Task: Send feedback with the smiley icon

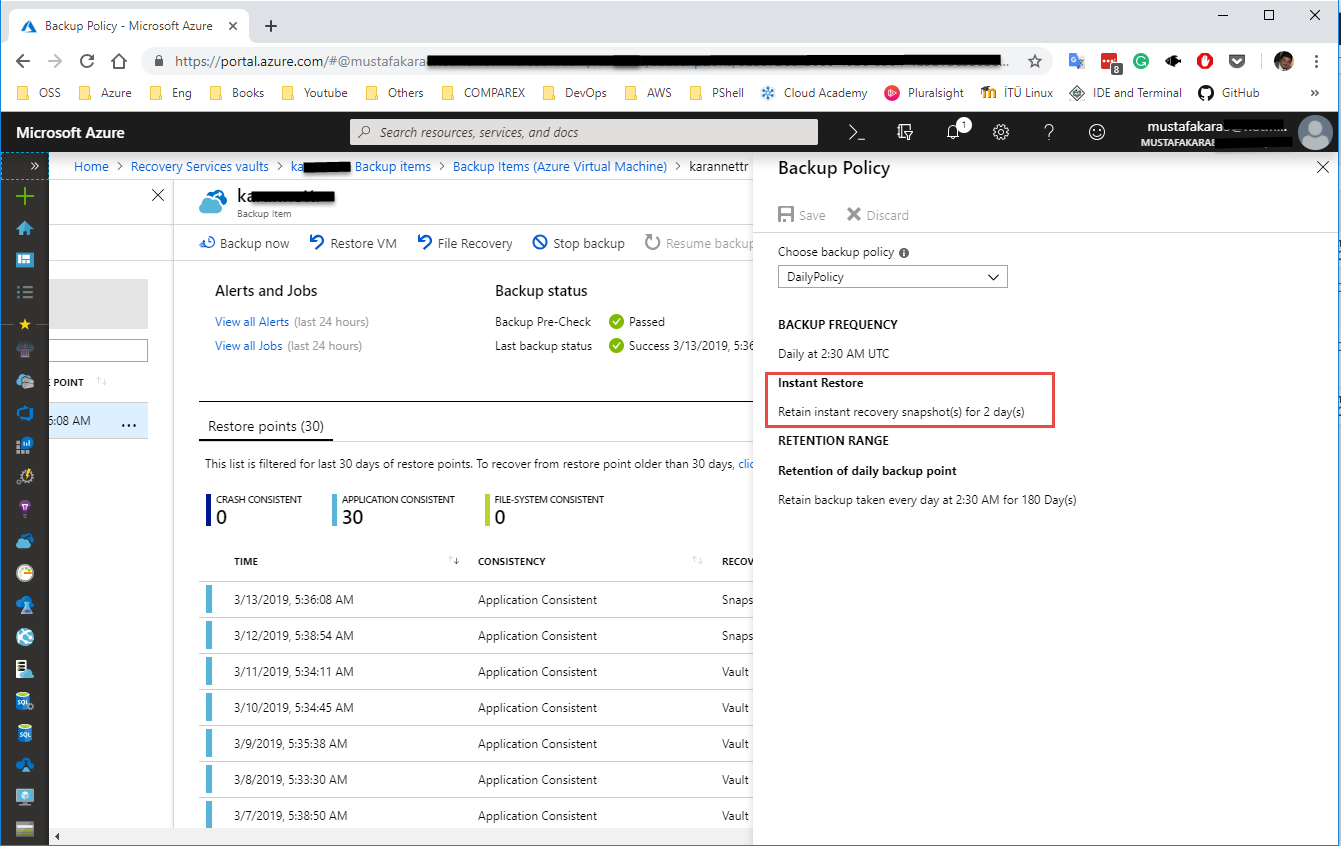Action: [x=1097, y=132]
